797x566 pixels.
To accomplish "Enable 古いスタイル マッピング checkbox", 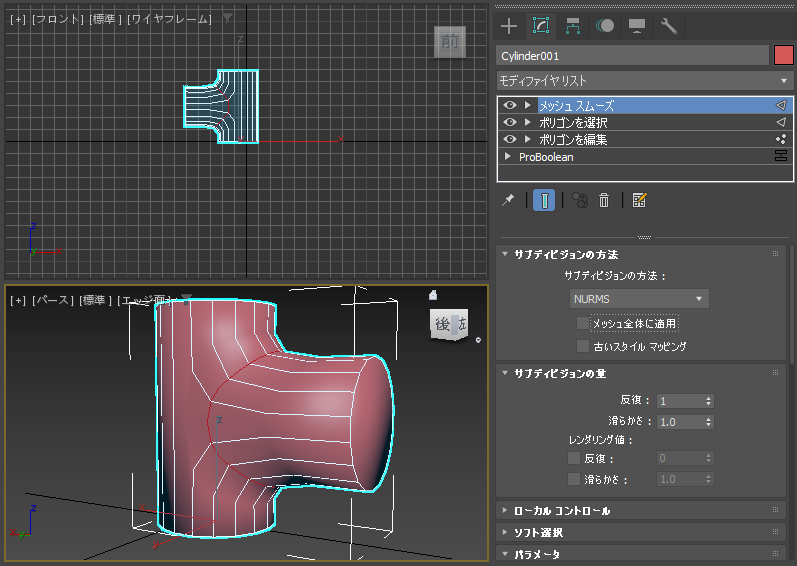I will 583,346.
